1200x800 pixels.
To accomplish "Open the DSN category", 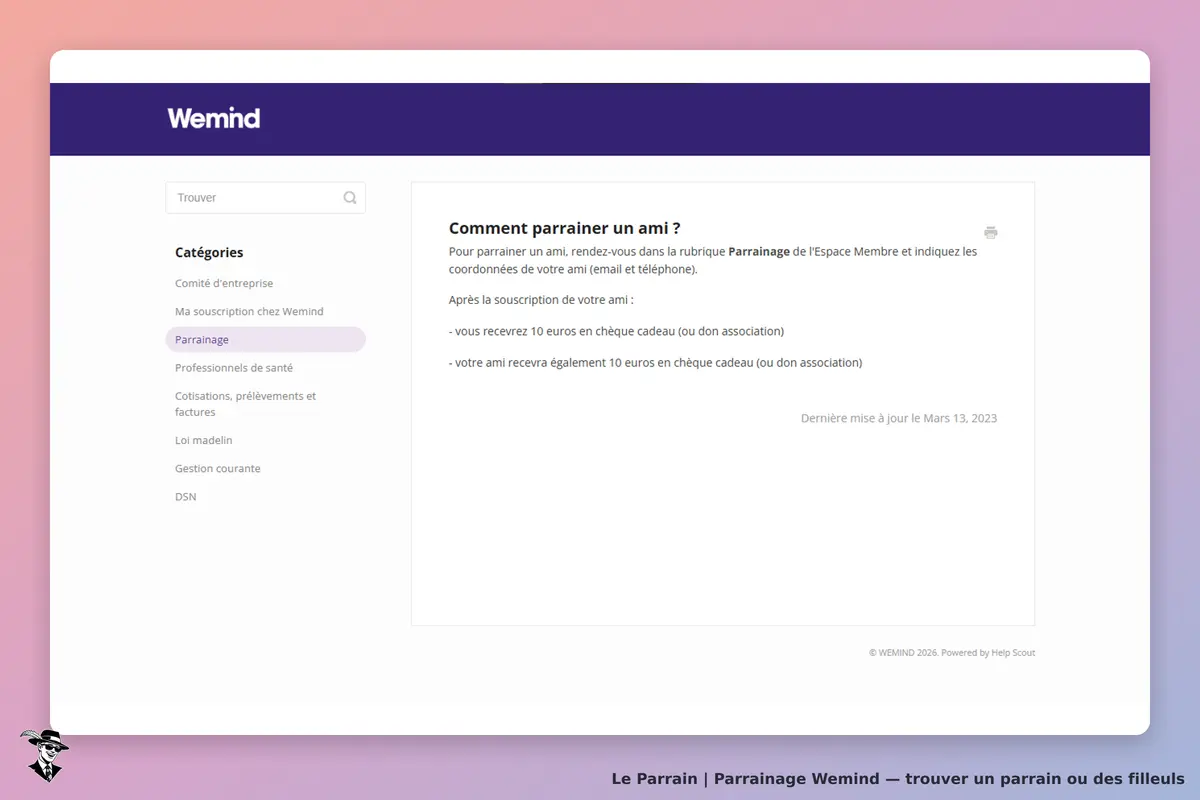I will click(x=186, y=496).
